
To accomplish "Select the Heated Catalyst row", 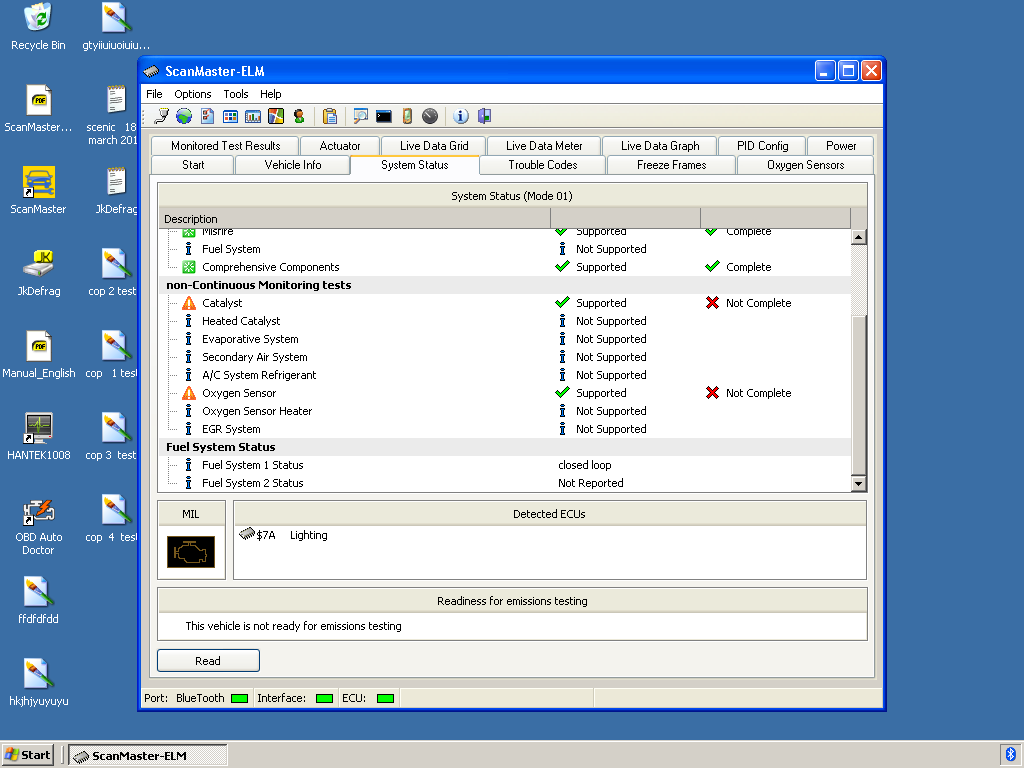I will point(505,321).
